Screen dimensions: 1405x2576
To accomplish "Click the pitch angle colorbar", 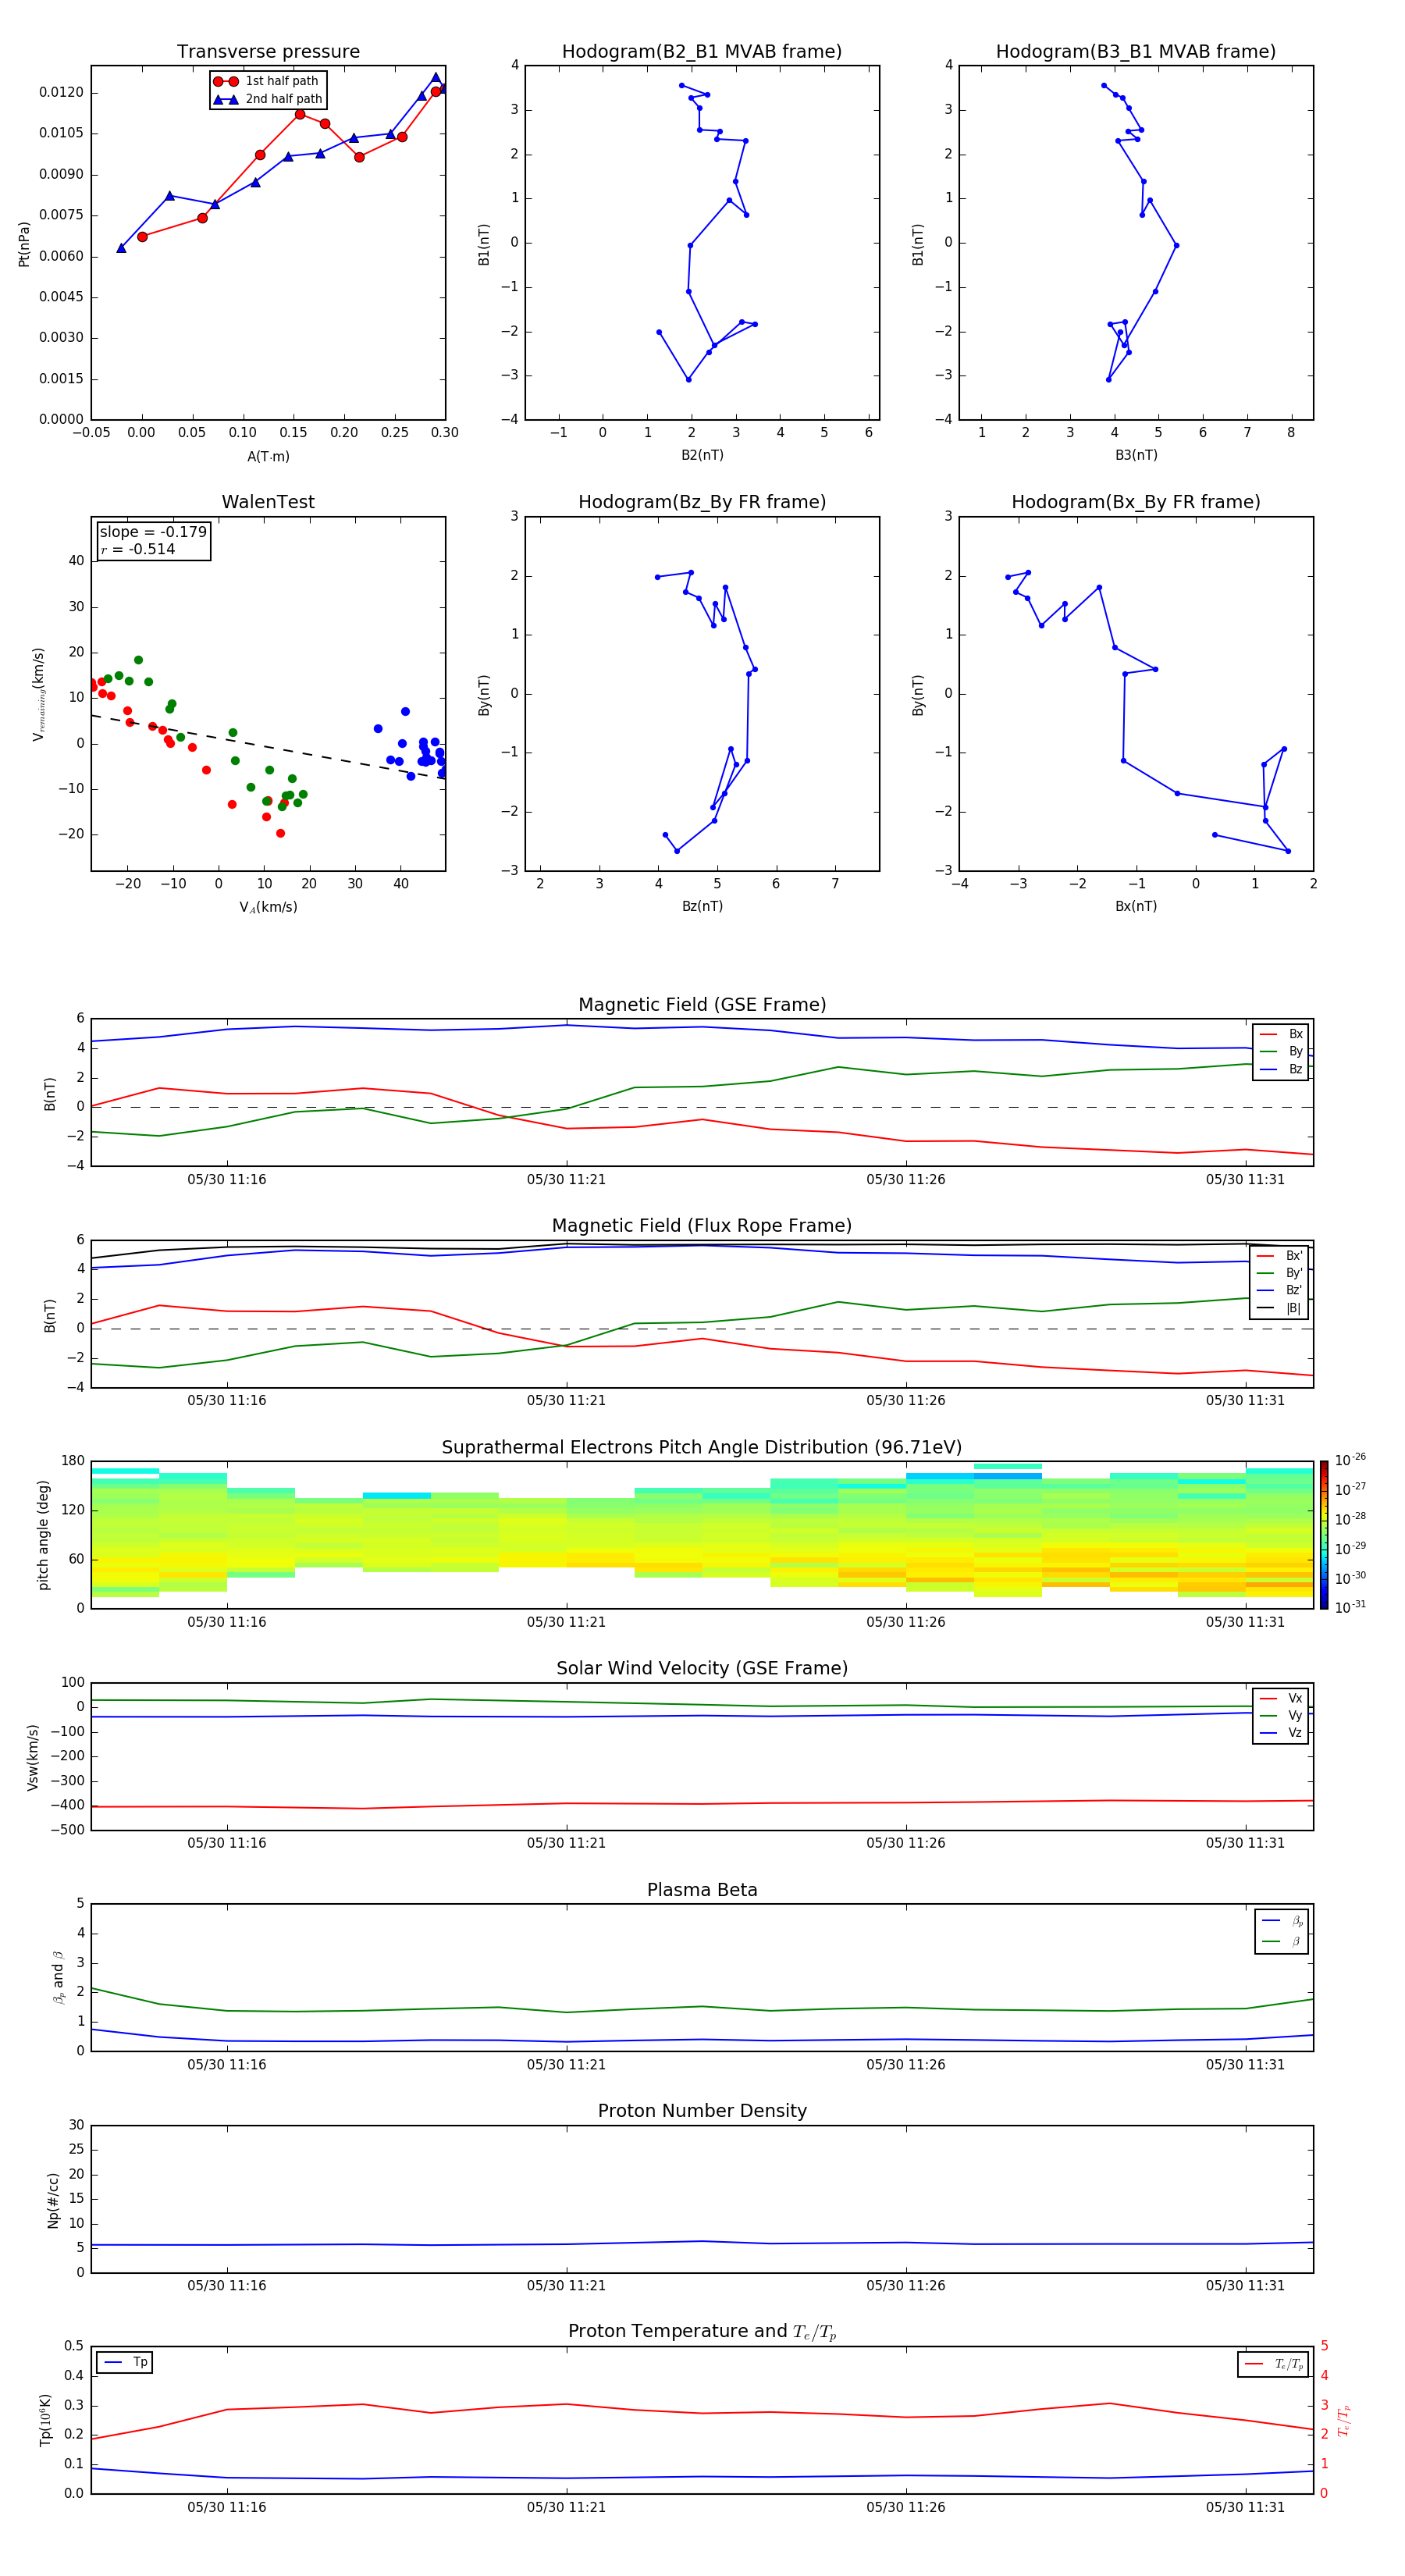I will pyautogui.click(x=1324, y=1535).
